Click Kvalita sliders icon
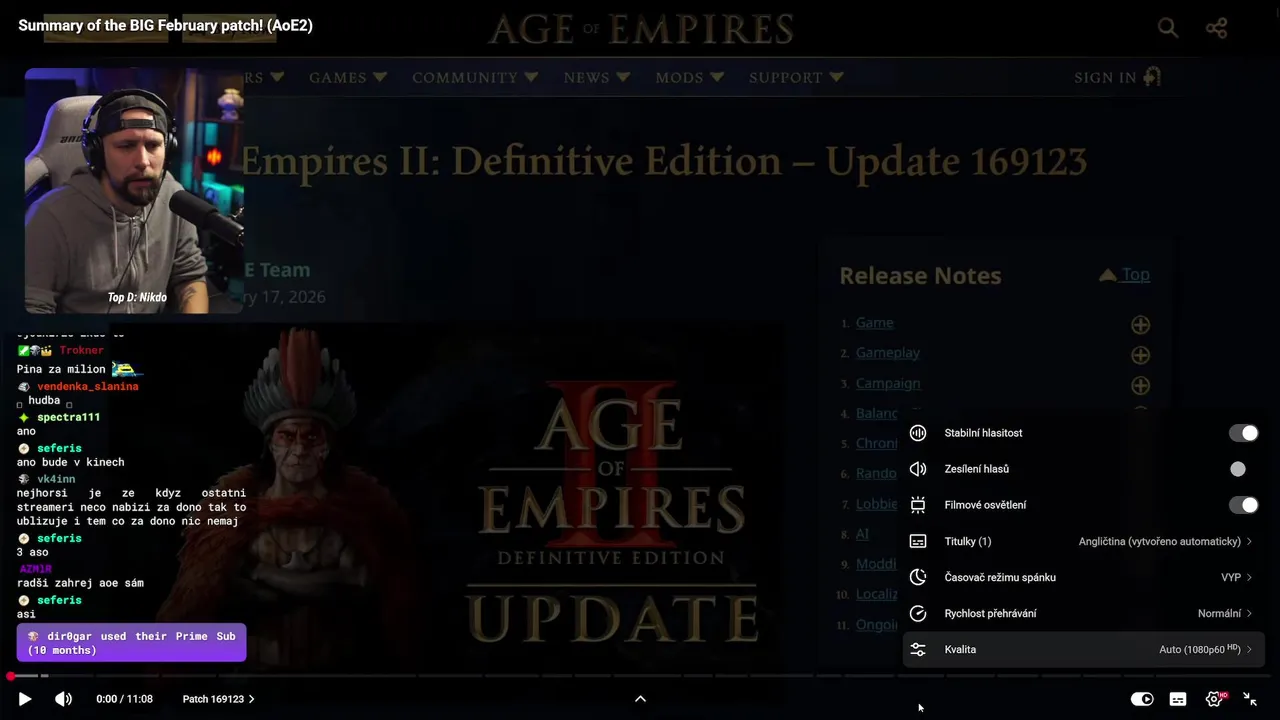This screenshot has height=720, width=1280. click(918, 649)
